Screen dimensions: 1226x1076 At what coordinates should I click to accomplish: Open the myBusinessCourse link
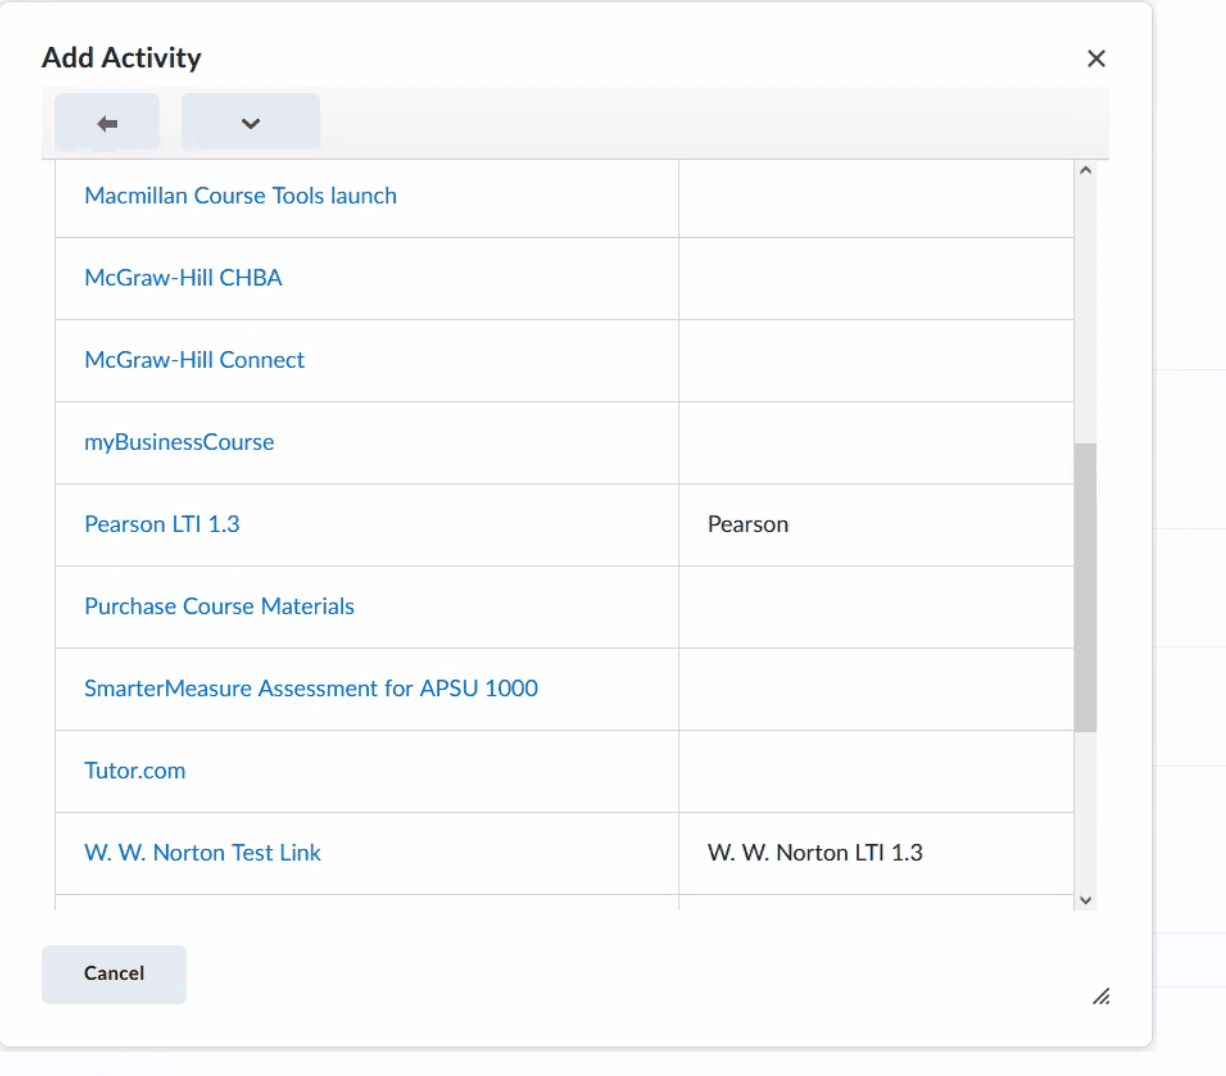[179, 442]
